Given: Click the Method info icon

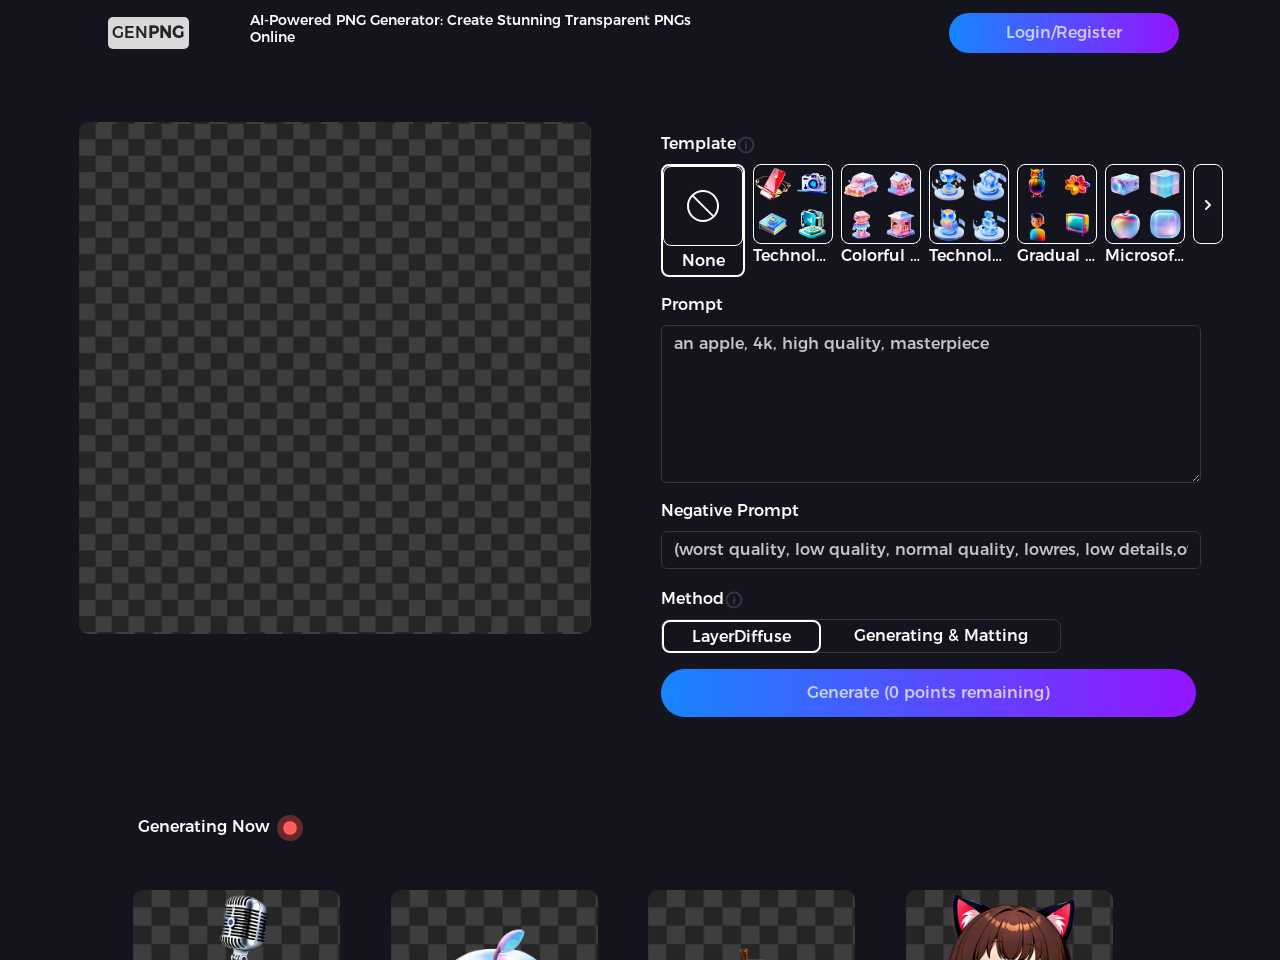Looking at the screenshot, I should click(x=734, y=600).
